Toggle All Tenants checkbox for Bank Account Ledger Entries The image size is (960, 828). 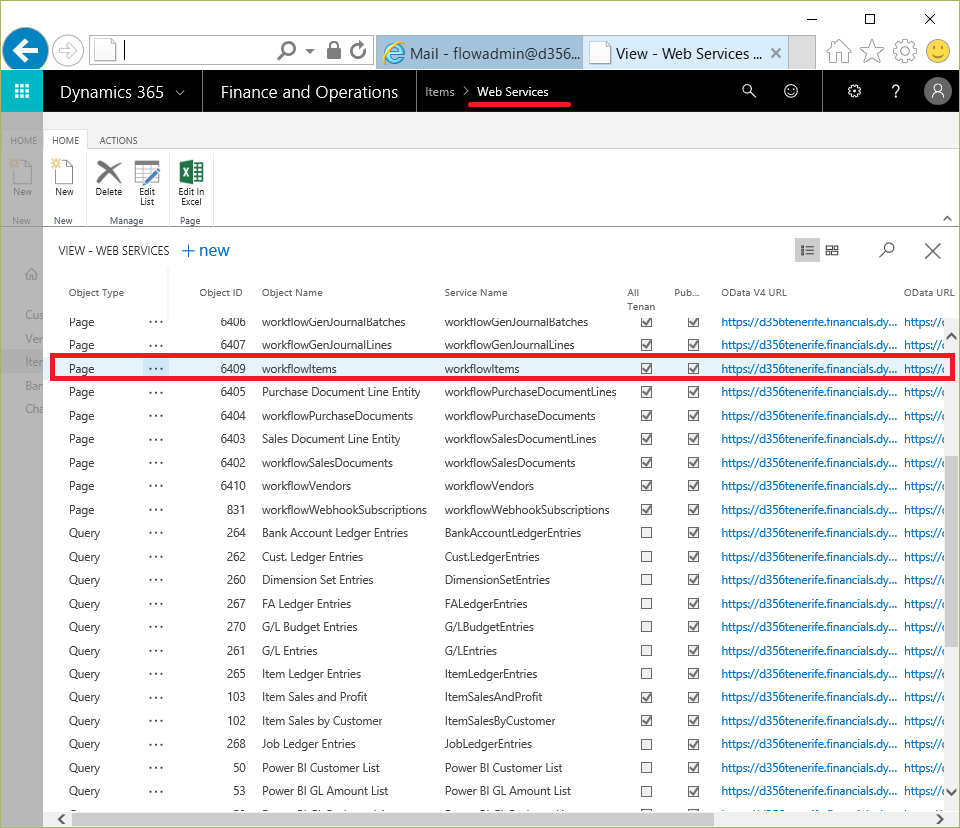646,533
